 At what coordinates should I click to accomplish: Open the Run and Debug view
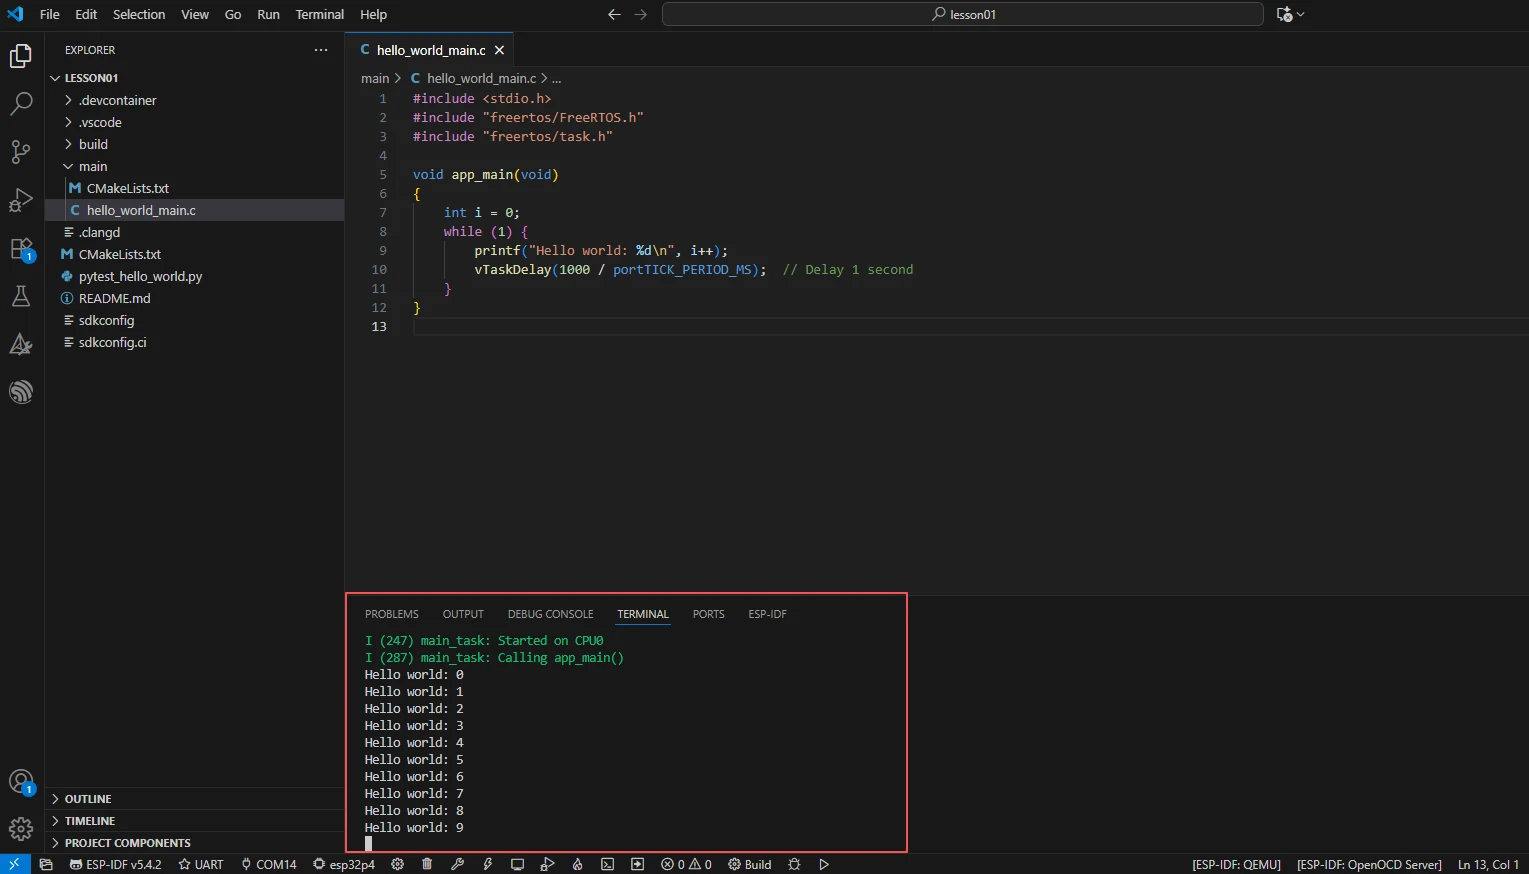click(21, 200)
